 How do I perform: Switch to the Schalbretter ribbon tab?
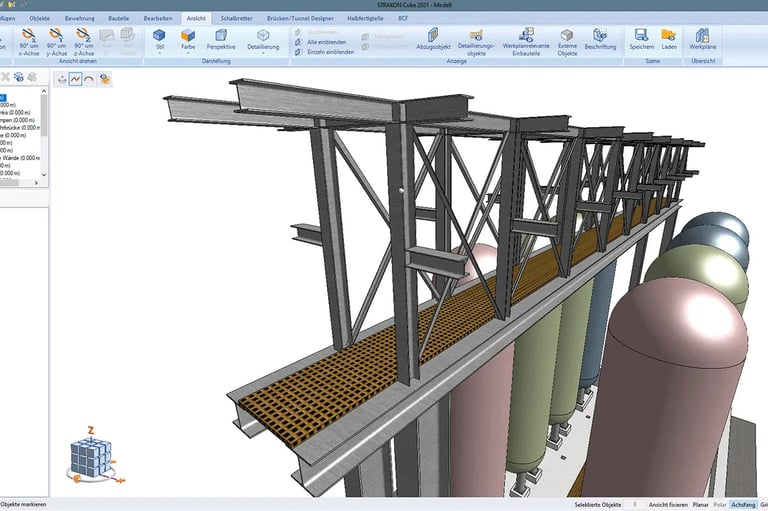pos(236,18)
